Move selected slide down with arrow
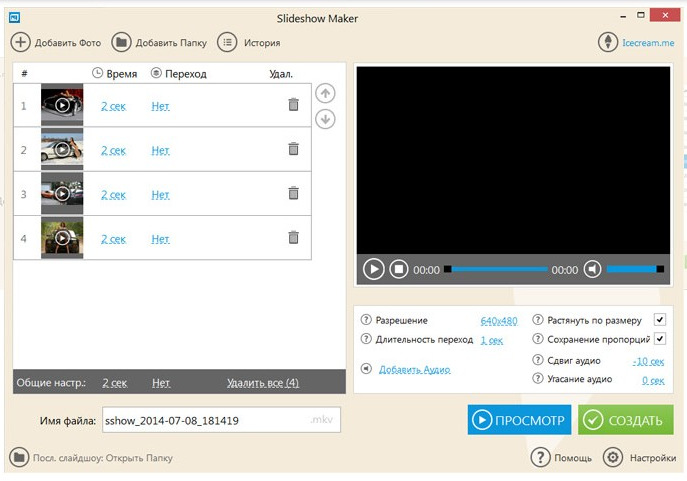 click(325, 119)
